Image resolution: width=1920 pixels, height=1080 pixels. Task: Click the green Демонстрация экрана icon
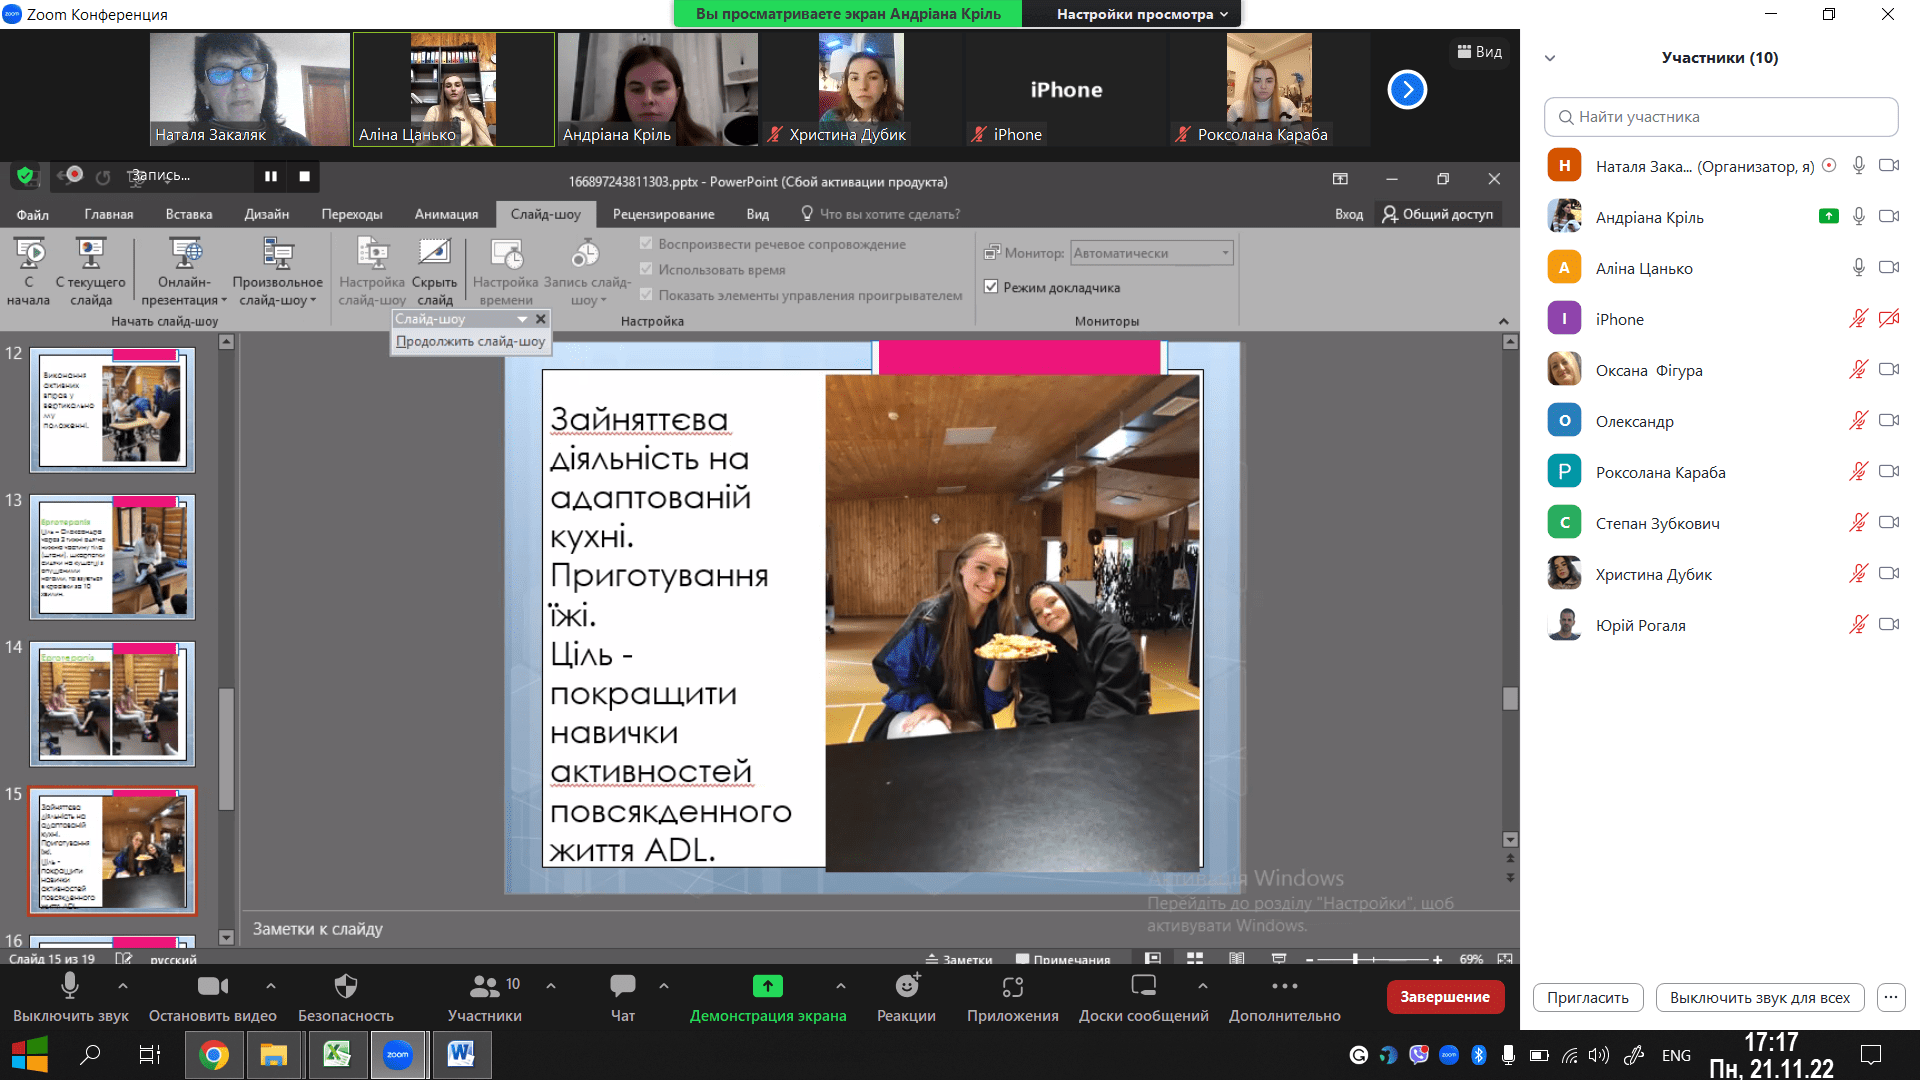[767, 986]
